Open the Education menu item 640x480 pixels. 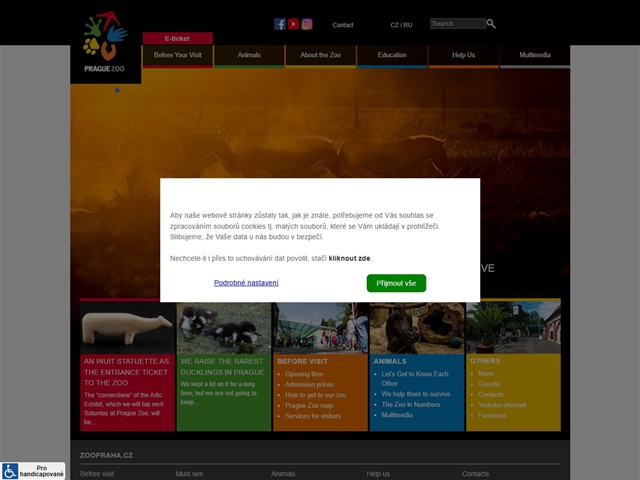click(x=392, y=56)
